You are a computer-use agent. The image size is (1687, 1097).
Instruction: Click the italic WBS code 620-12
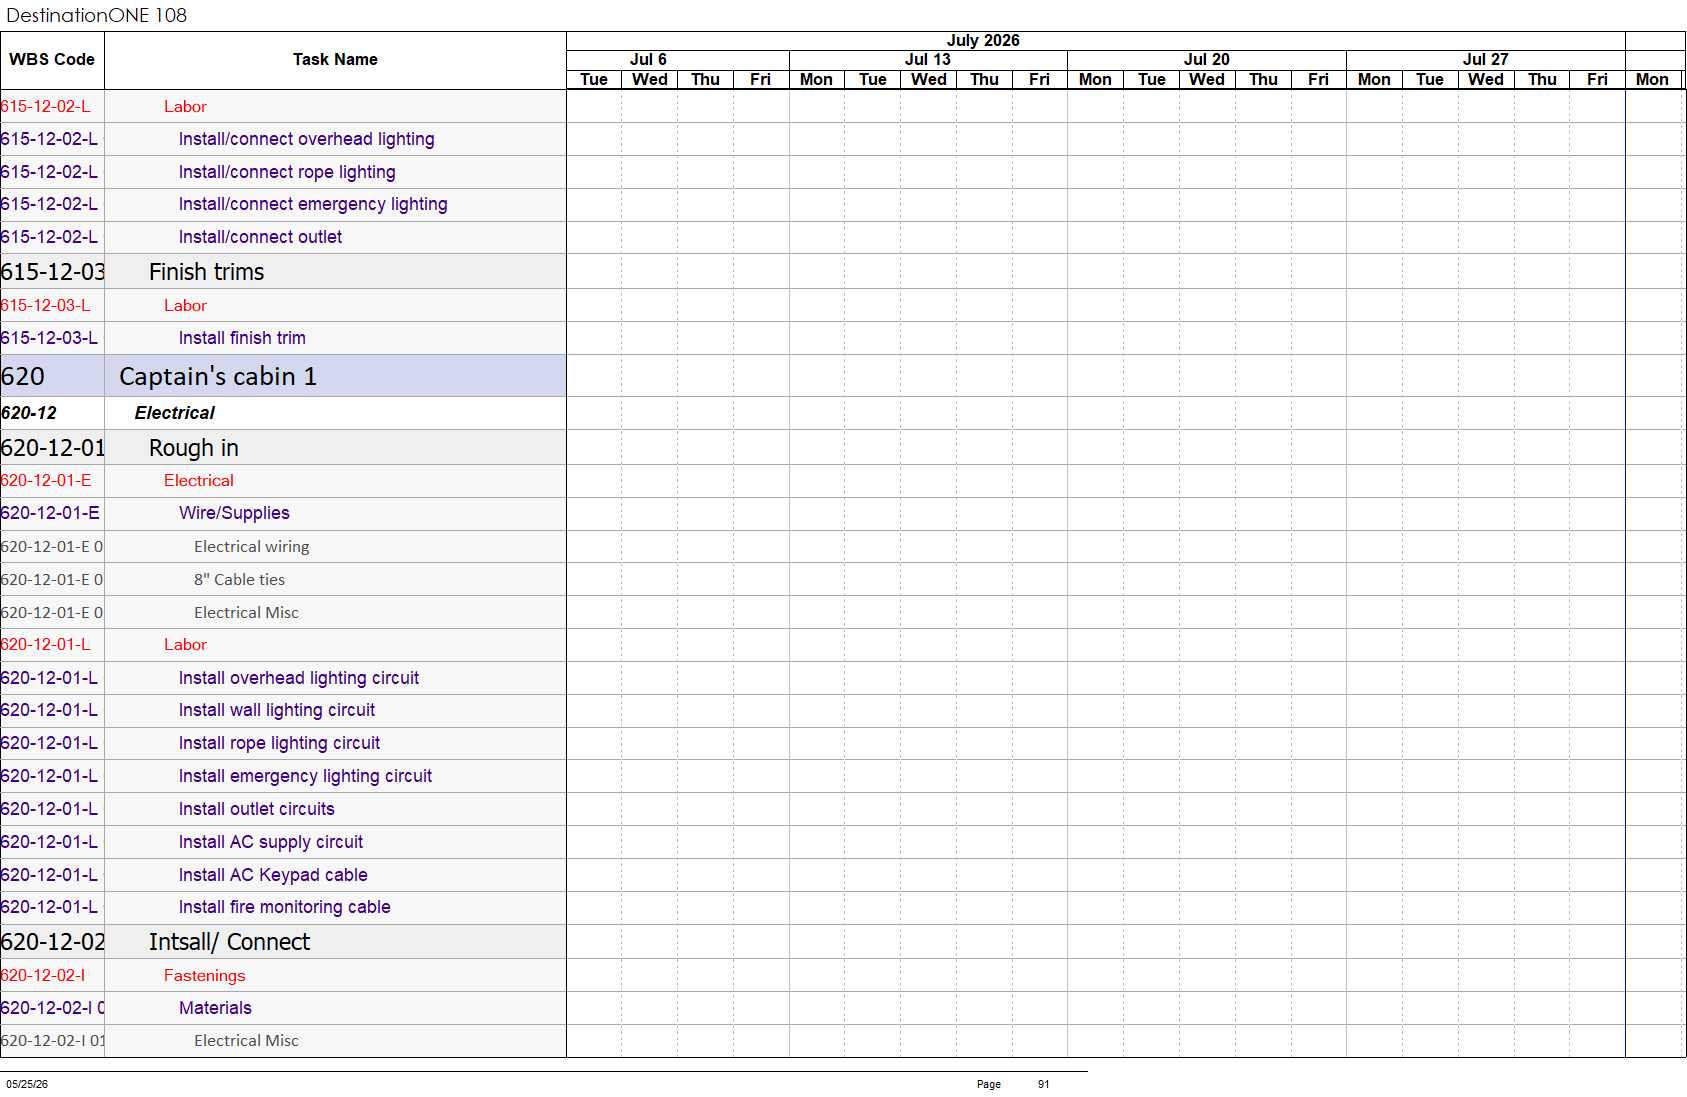tap(29, 413)
